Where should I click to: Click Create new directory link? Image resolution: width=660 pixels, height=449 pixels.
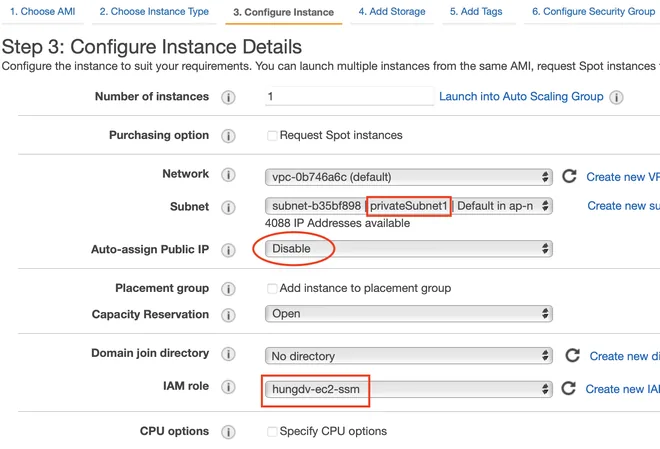click(625, 356)
